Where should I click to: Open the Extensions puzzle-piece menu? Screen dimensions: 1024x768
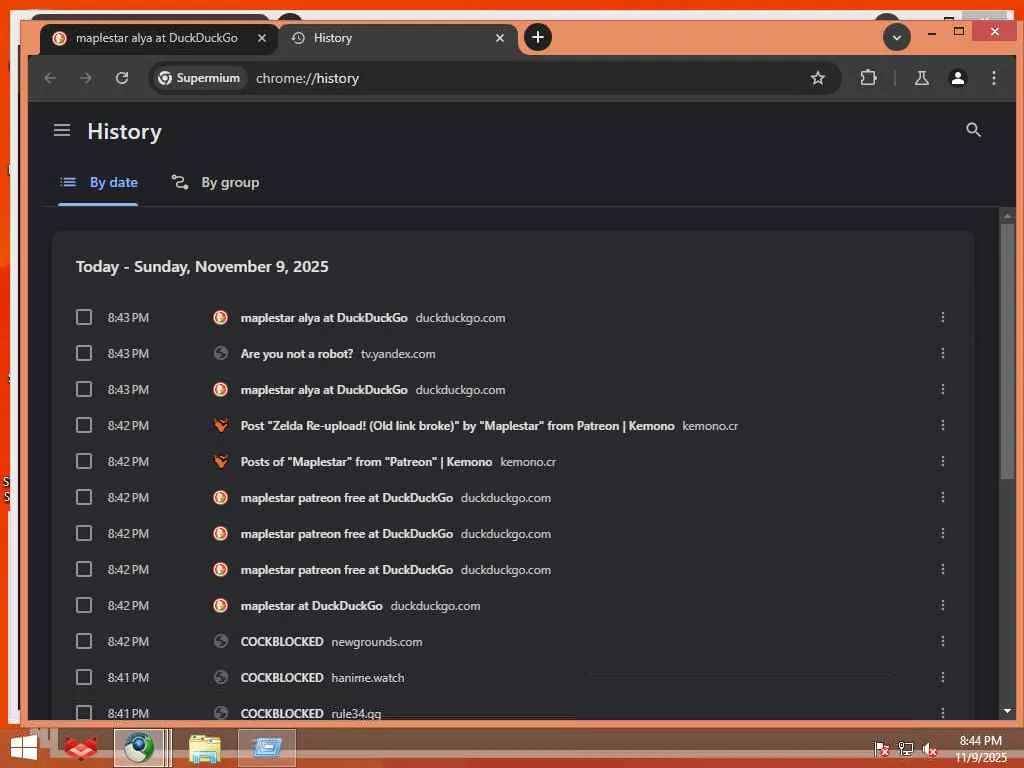coord(868,78)
